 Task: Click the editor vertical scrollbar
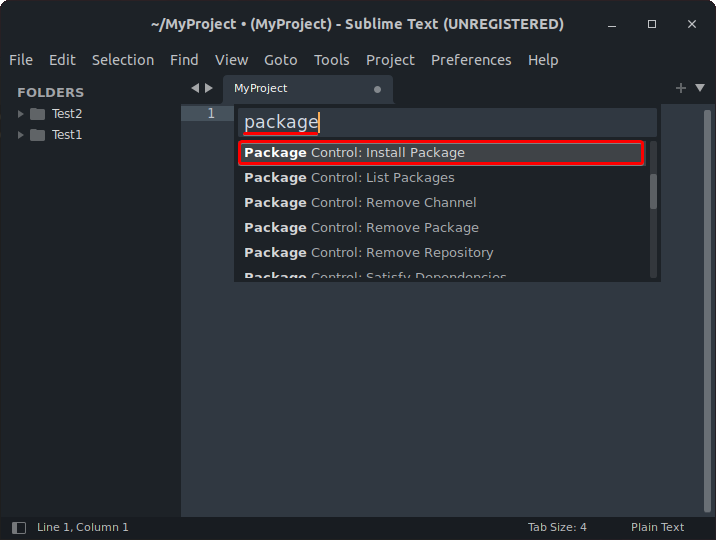pos(707,311)
